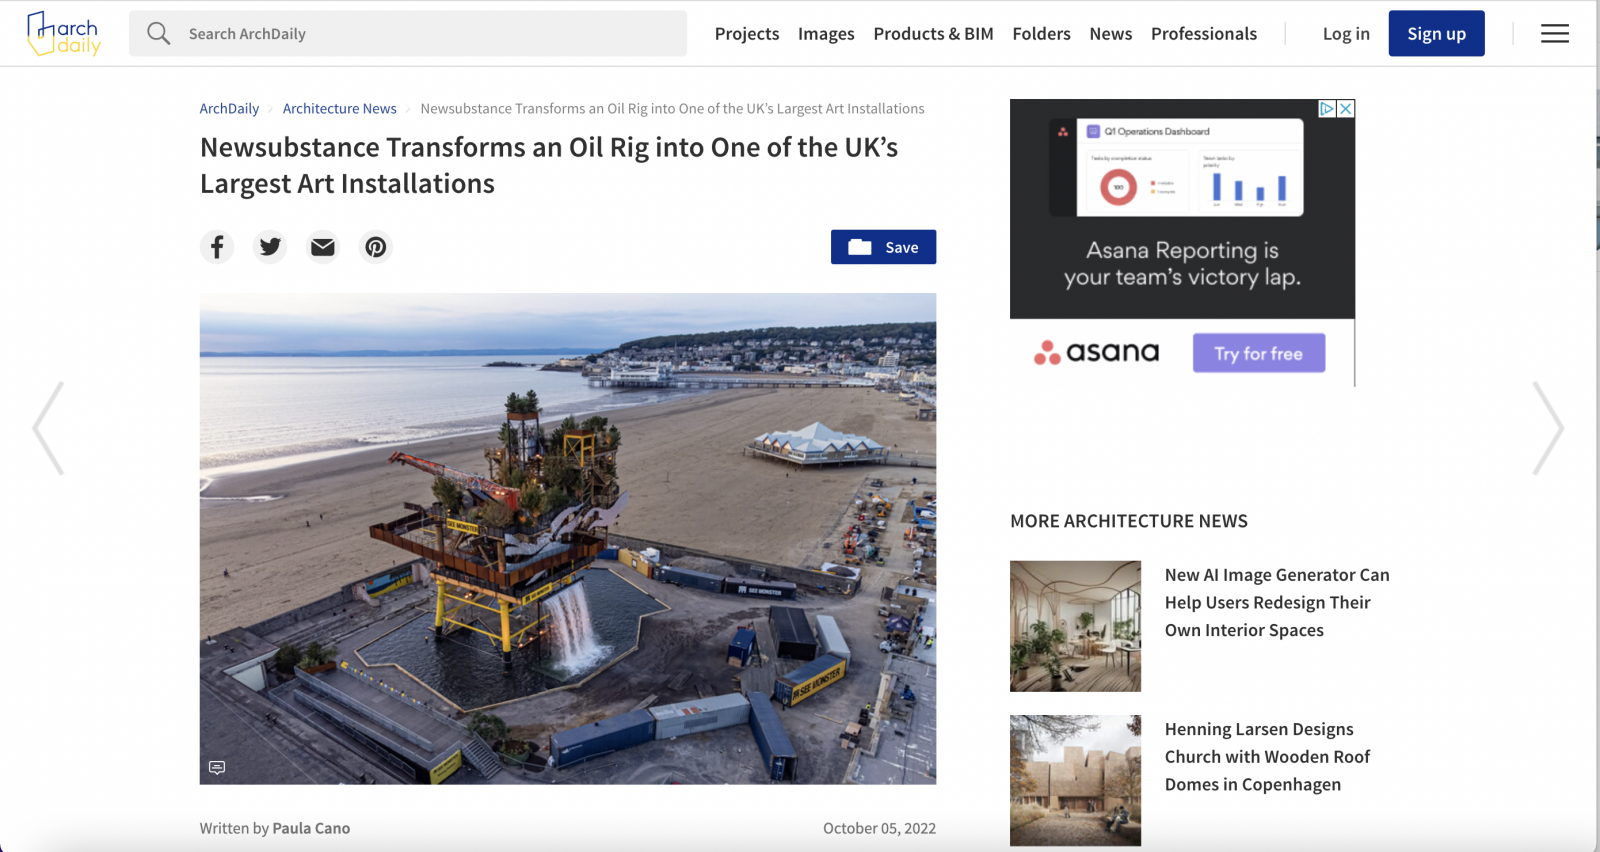Open the hamburger menu
Viewport: 1600px width, 852px height.
click(x=1554, y=34)
